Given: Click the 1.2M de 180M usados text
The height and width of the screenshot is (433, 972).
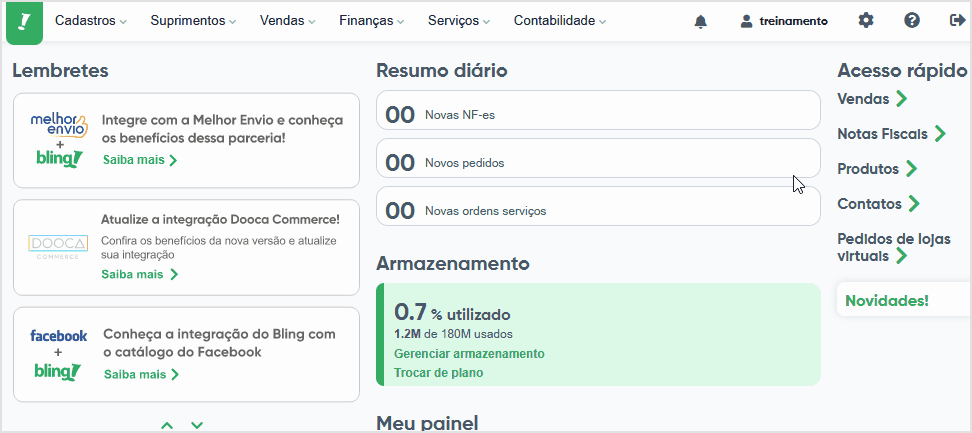Looking at the screenshot, I should click(453, 334).
